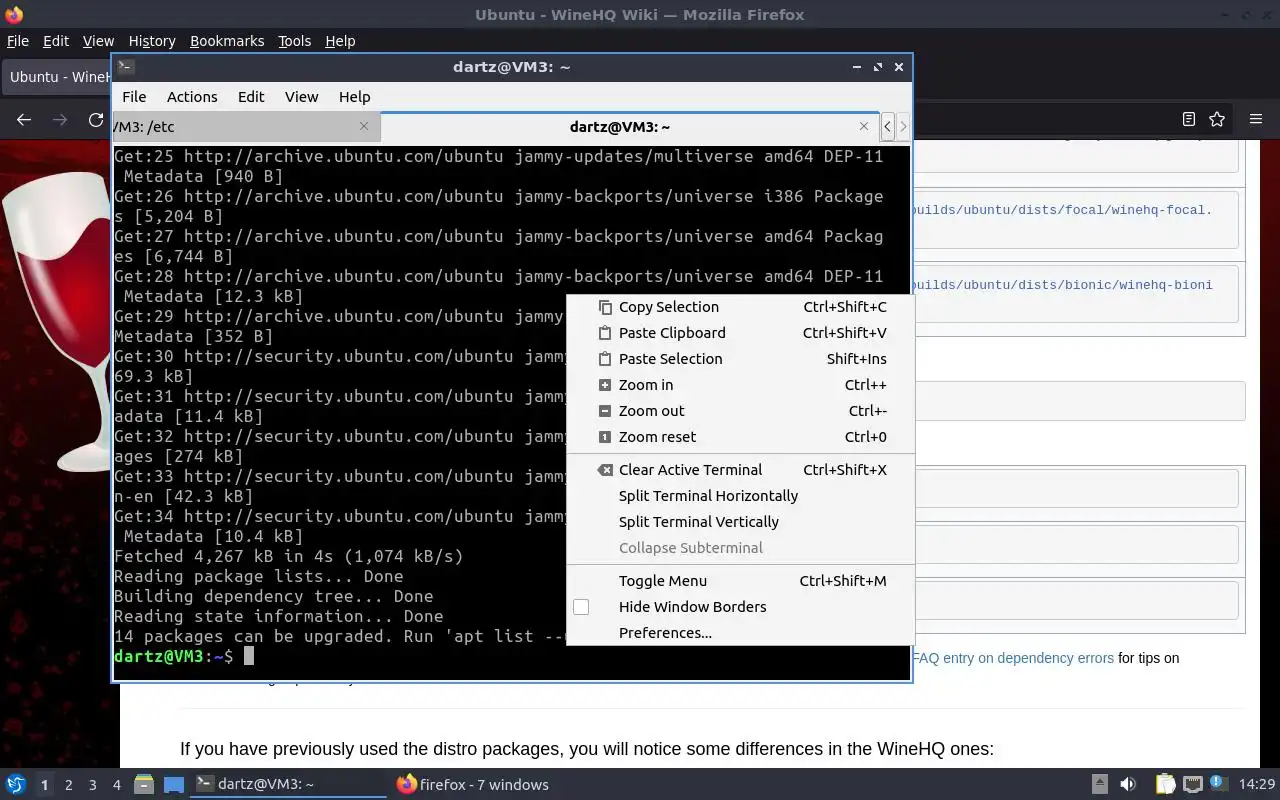Click the left tab arrow in the terminal
This screenshot has width=1280, height=800.
pyautogui.click(x=887, y=126)
